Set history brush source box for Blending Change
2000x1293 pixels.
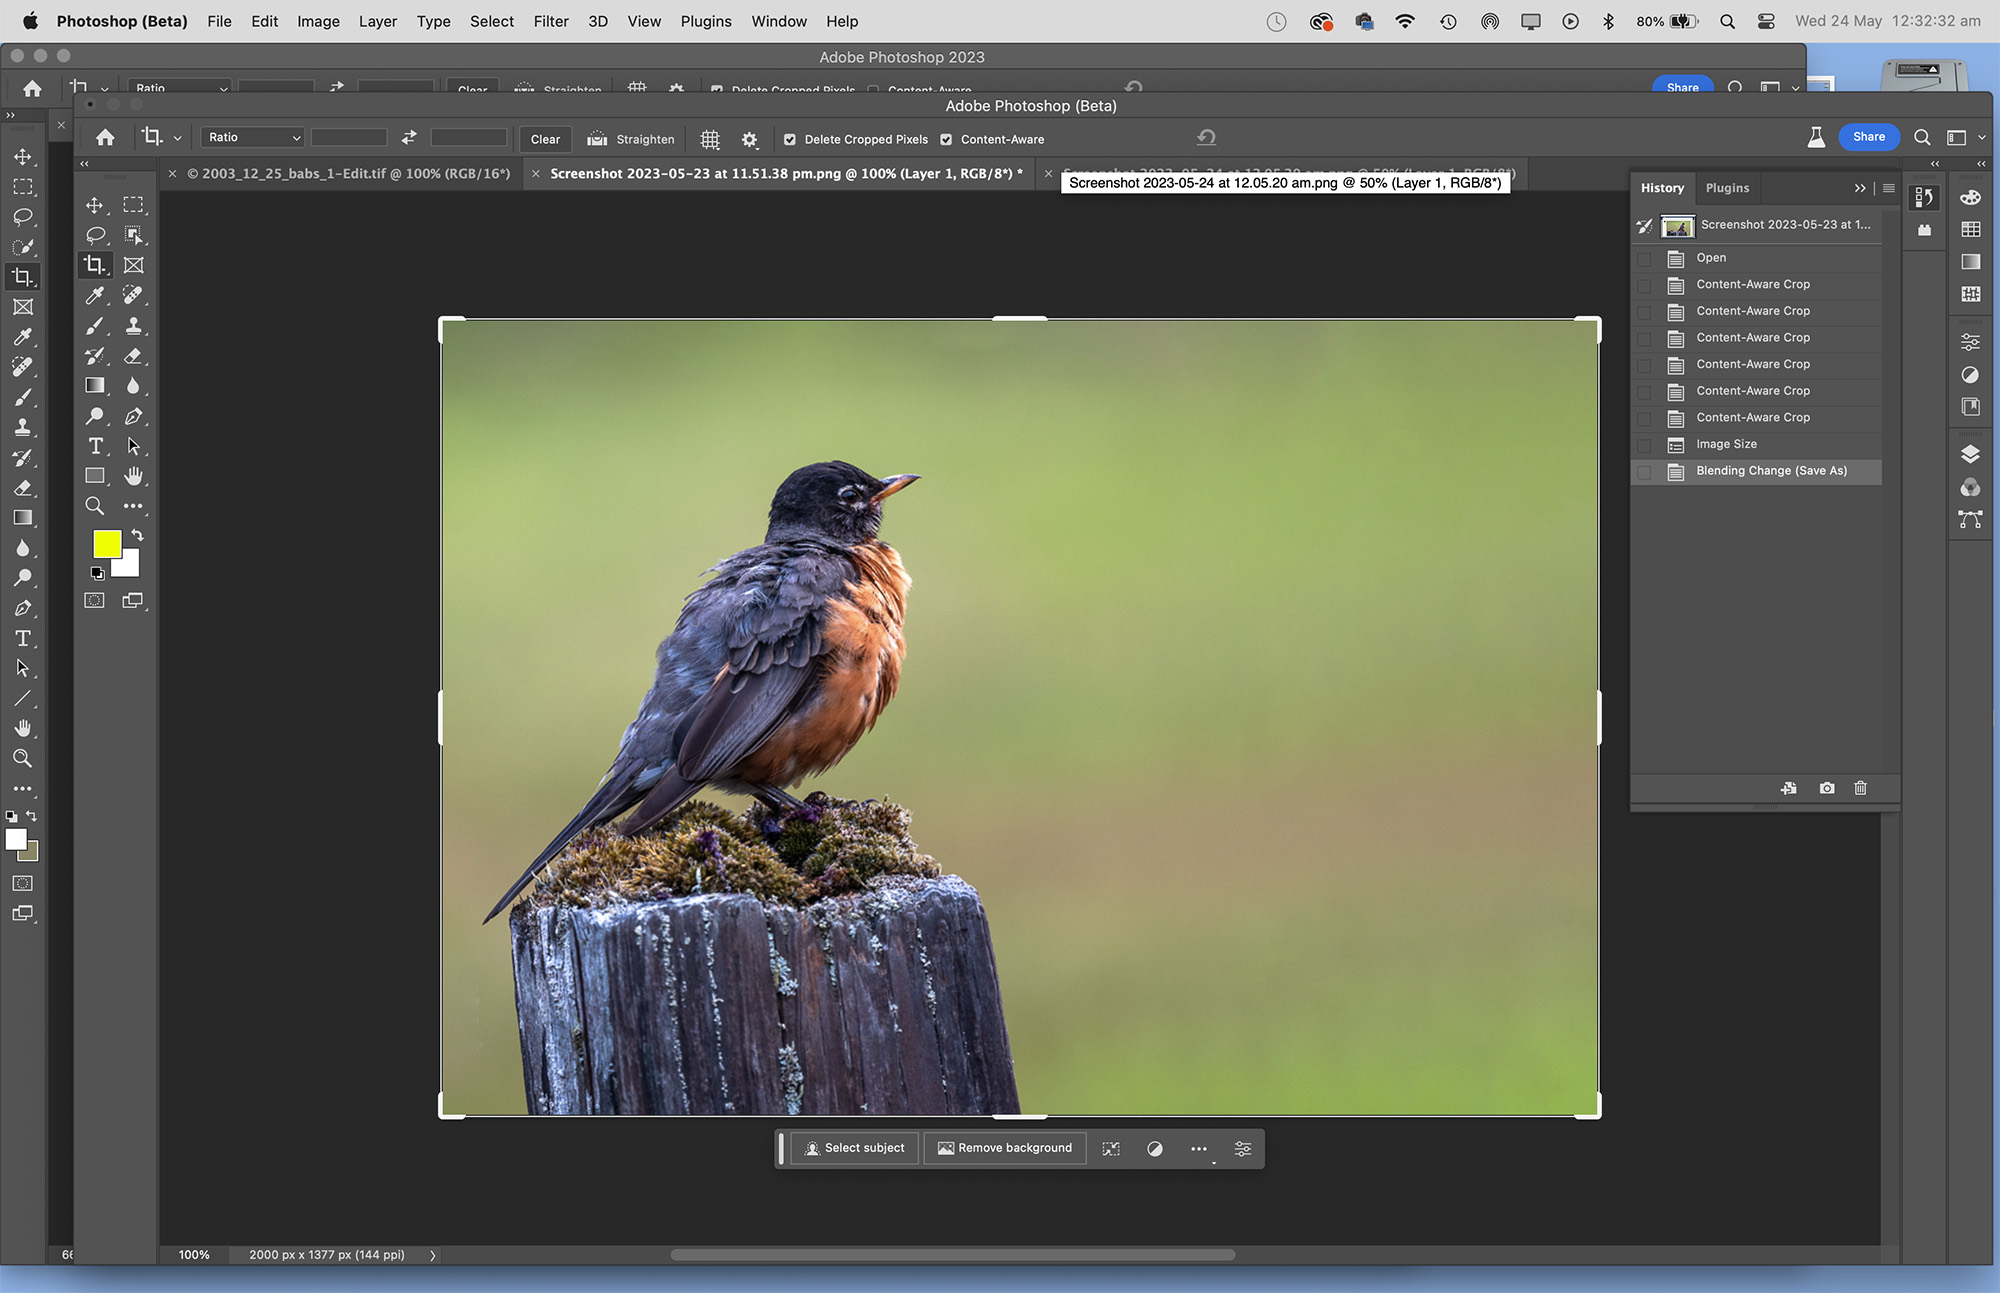(x=1644, y=471)
